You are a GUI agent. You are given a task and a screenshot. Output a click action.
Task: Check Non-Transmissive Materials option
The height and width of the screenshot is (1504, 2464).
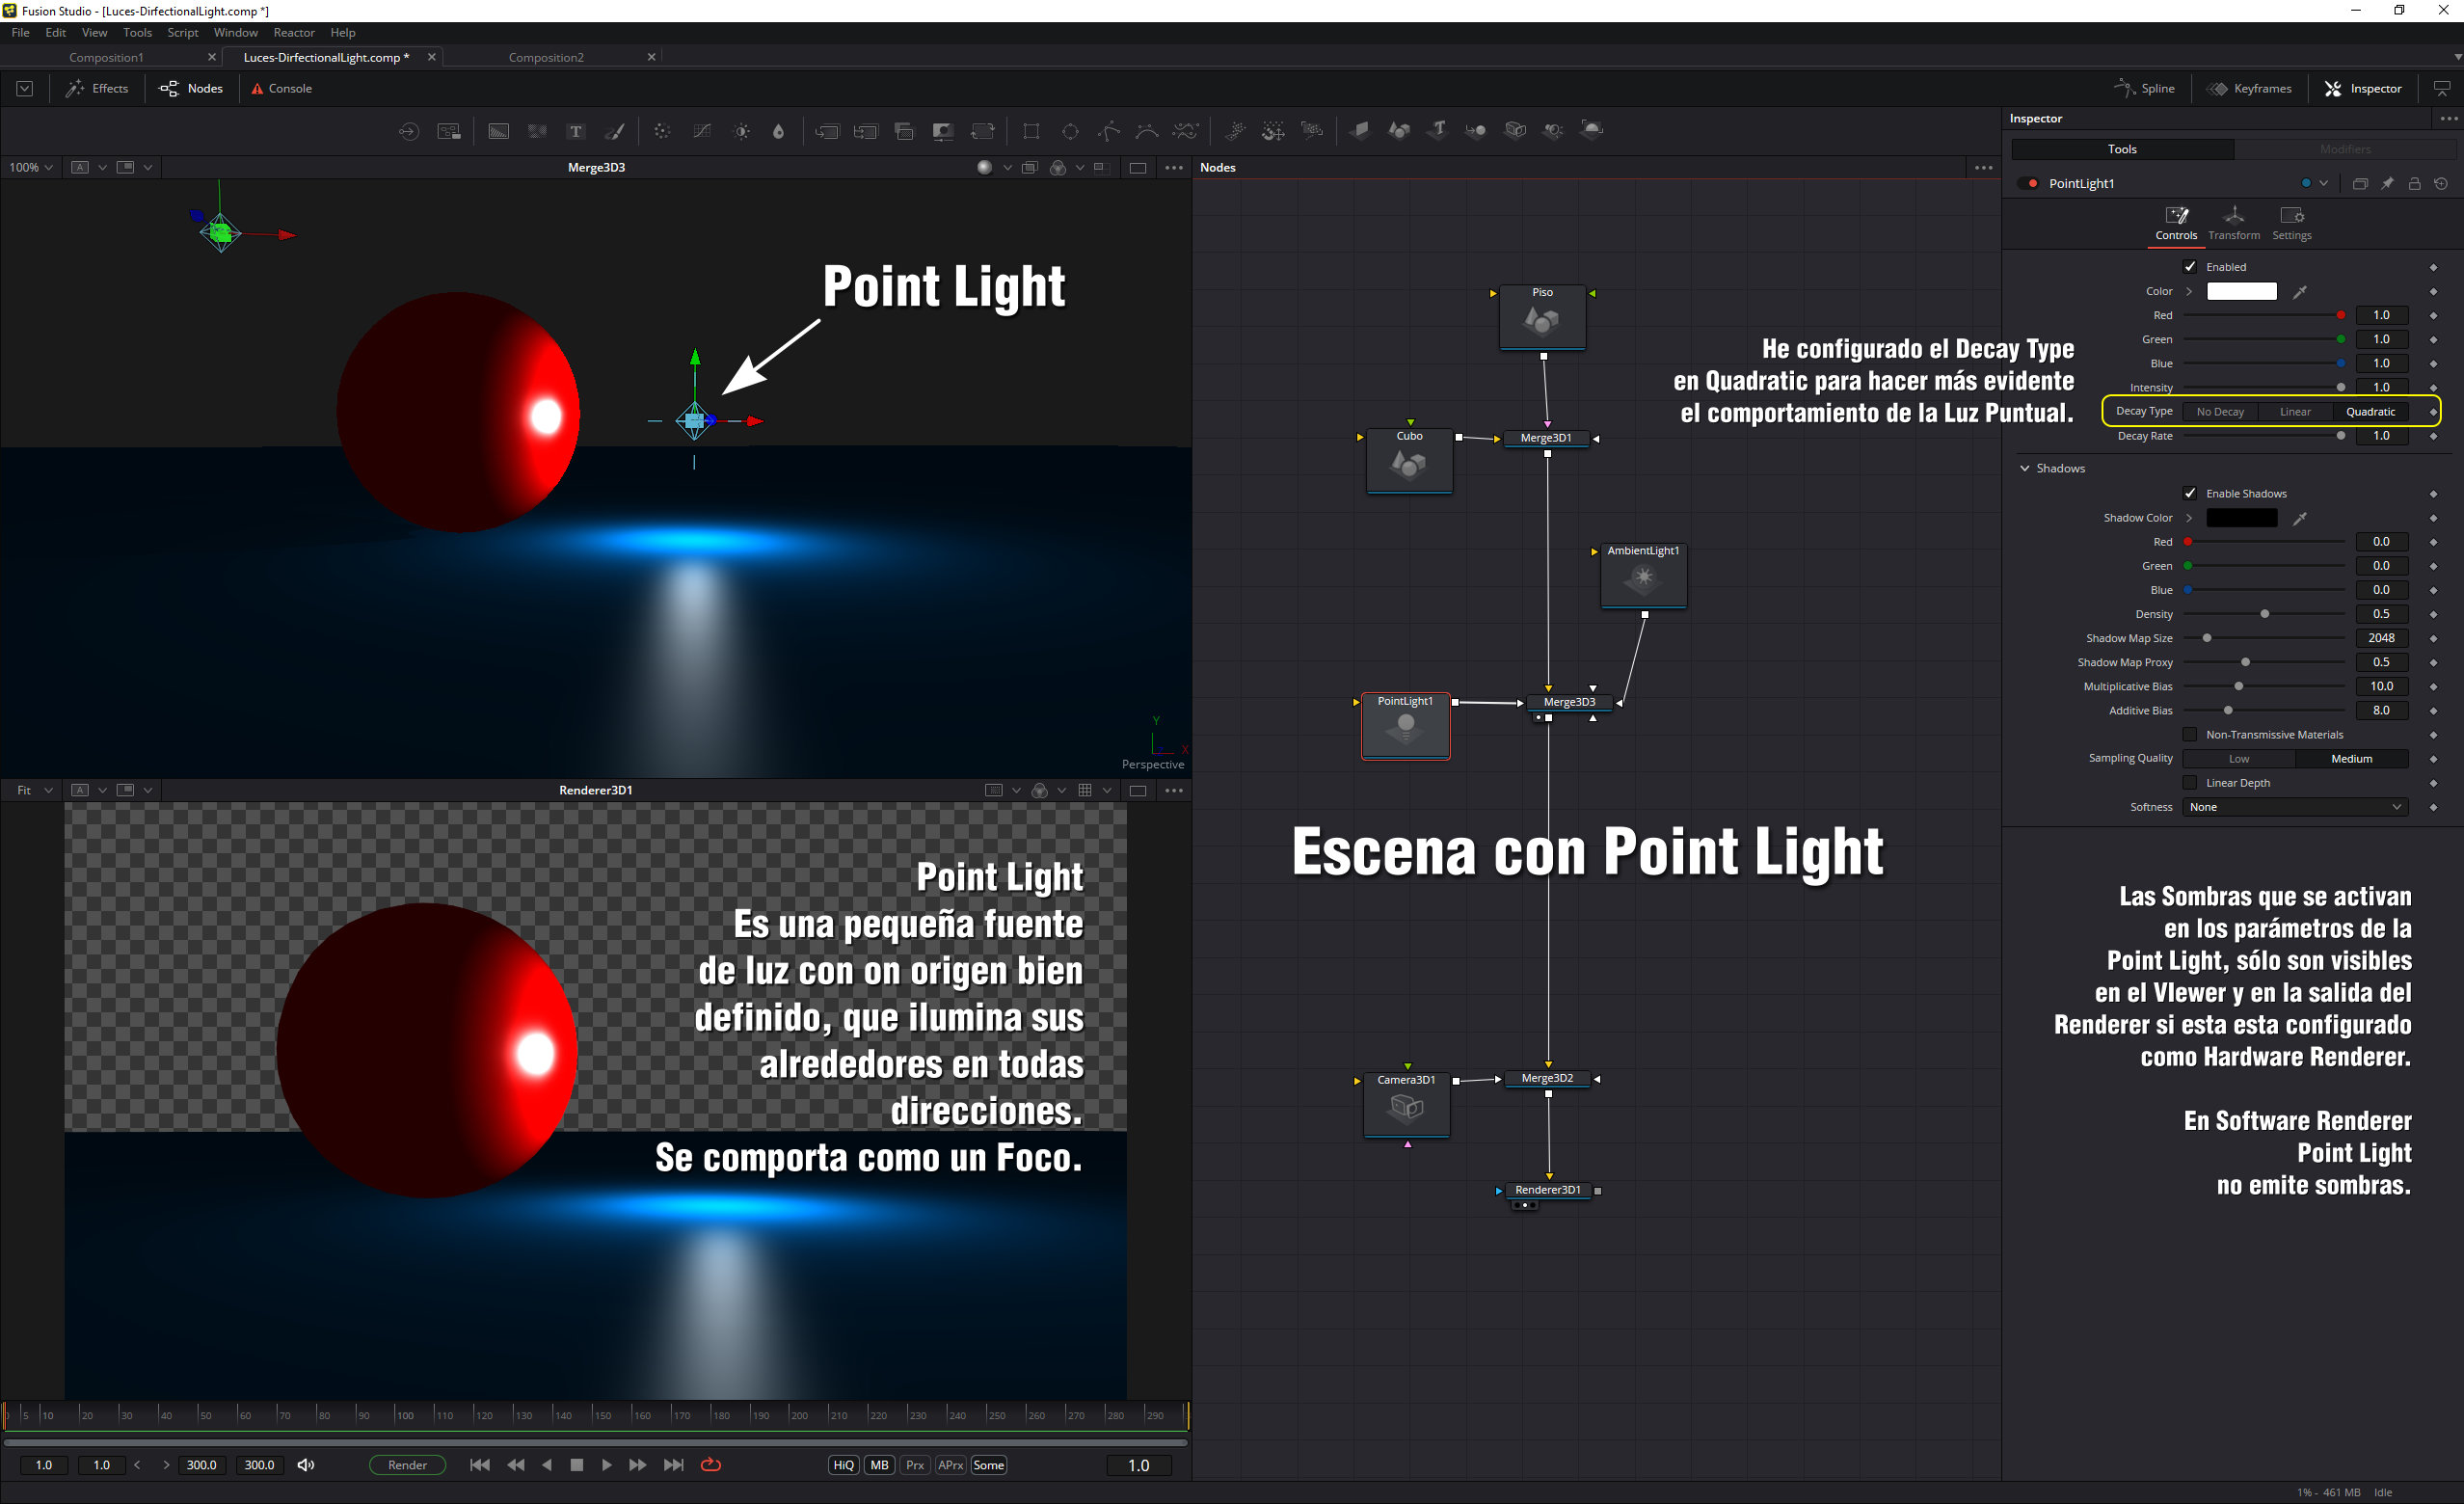[x=2190, y=734]
